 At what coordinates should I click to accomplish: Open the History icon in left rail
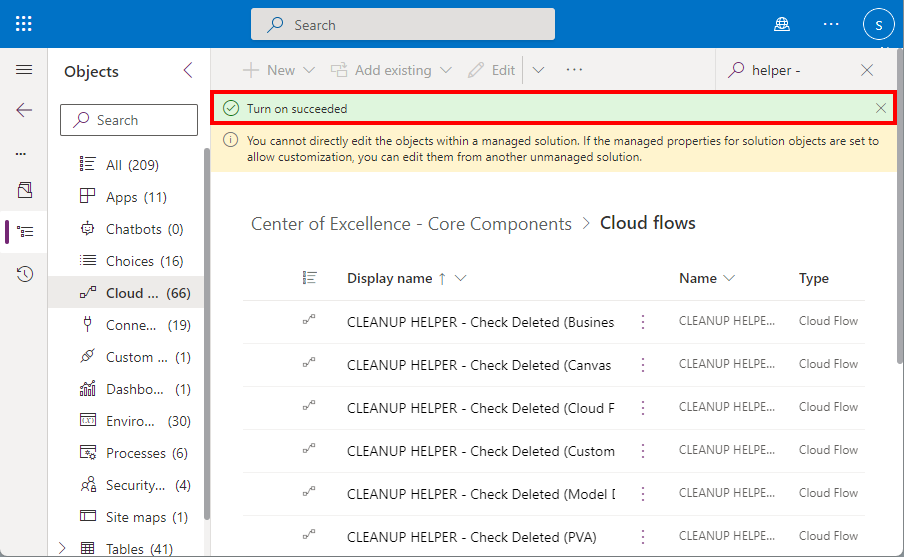25,274
